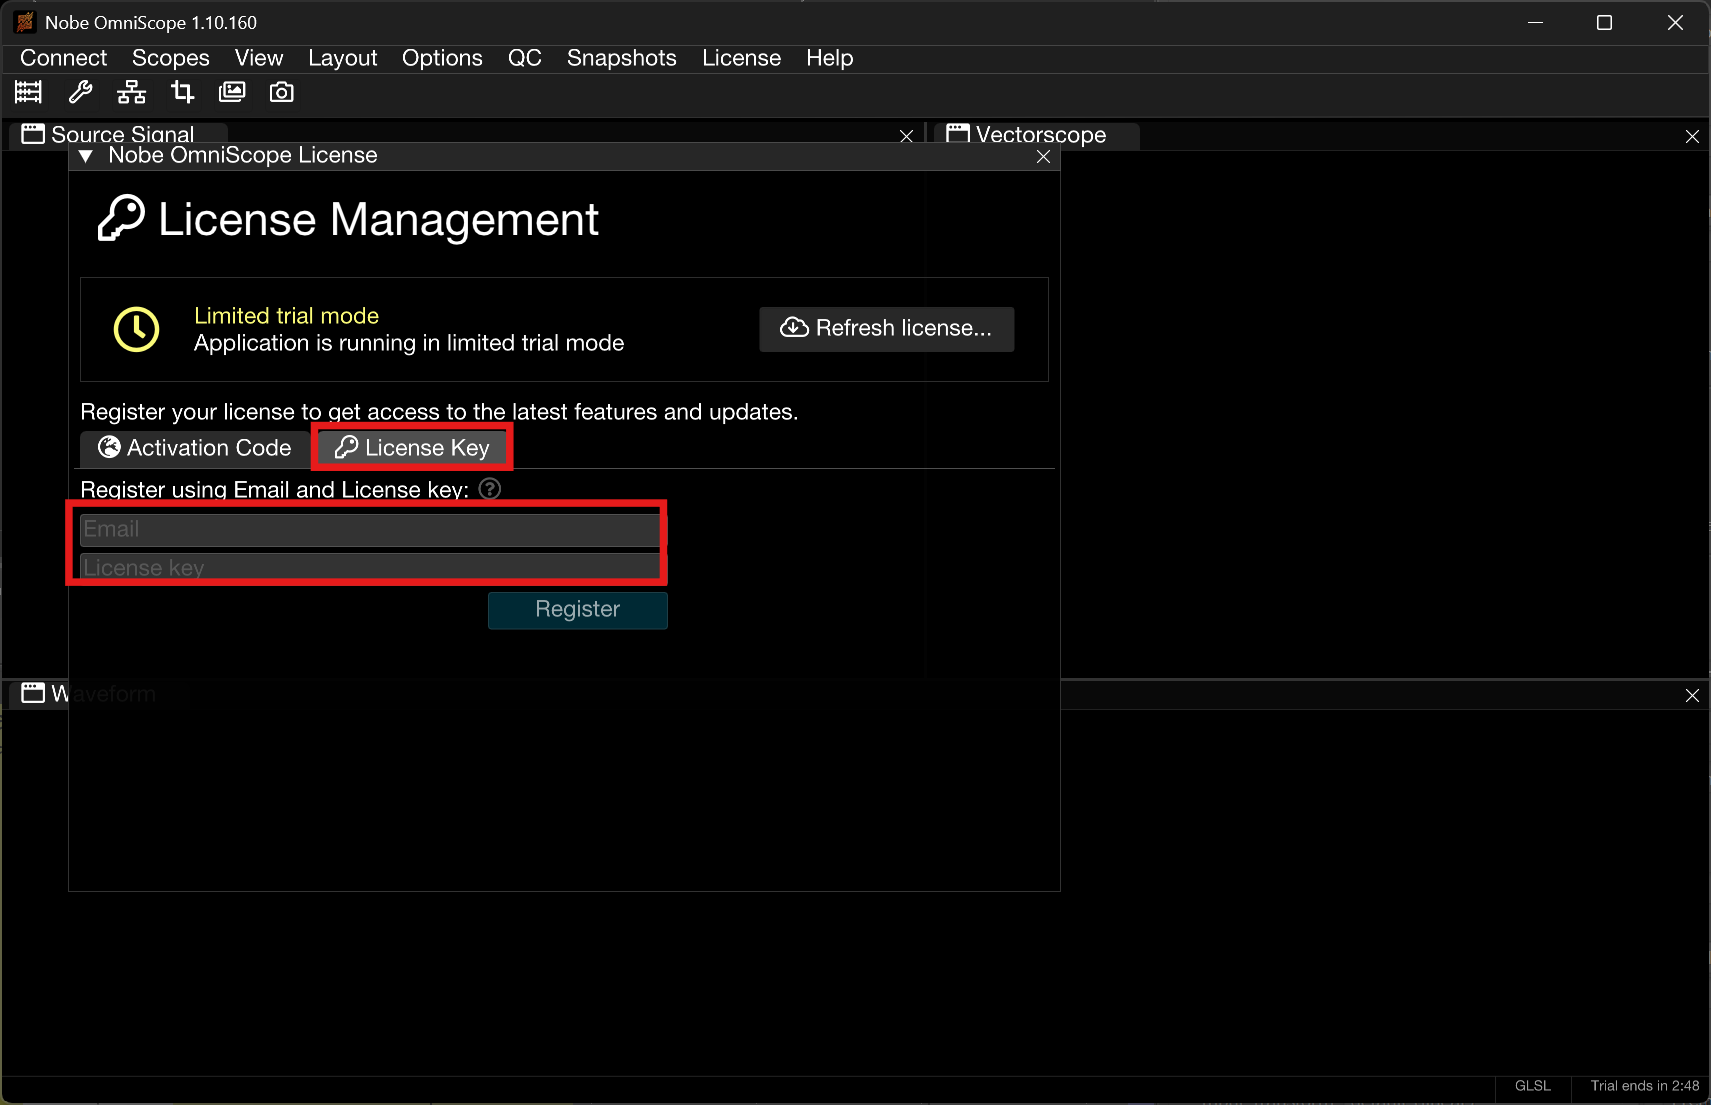The image size is (1711, 1105).
Task: Close the Vectorscope panel
Action: coord(1692,136)
